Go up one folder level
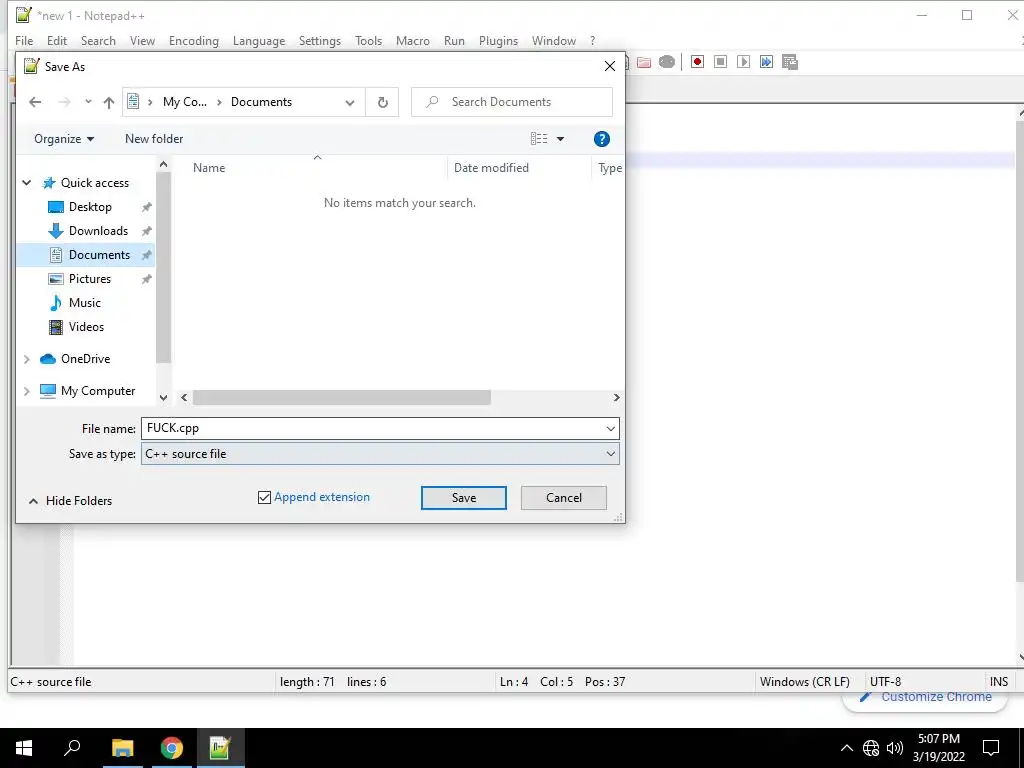This screenshot has height=768, width=1024. coord(109,102)
